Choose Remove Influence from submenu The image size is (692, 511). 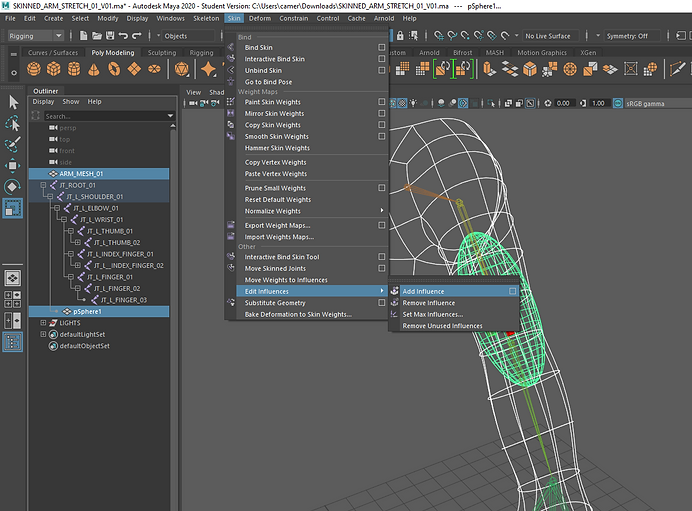(x=453, y=303)
